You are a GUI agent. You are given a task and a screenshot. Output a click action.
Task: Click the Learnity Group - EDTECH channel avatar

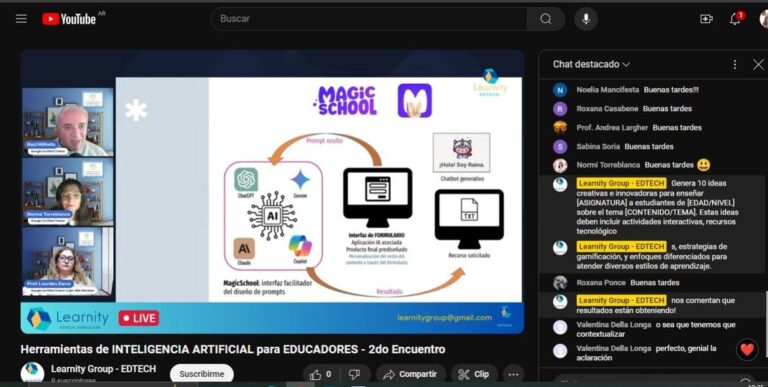(32, 372)
